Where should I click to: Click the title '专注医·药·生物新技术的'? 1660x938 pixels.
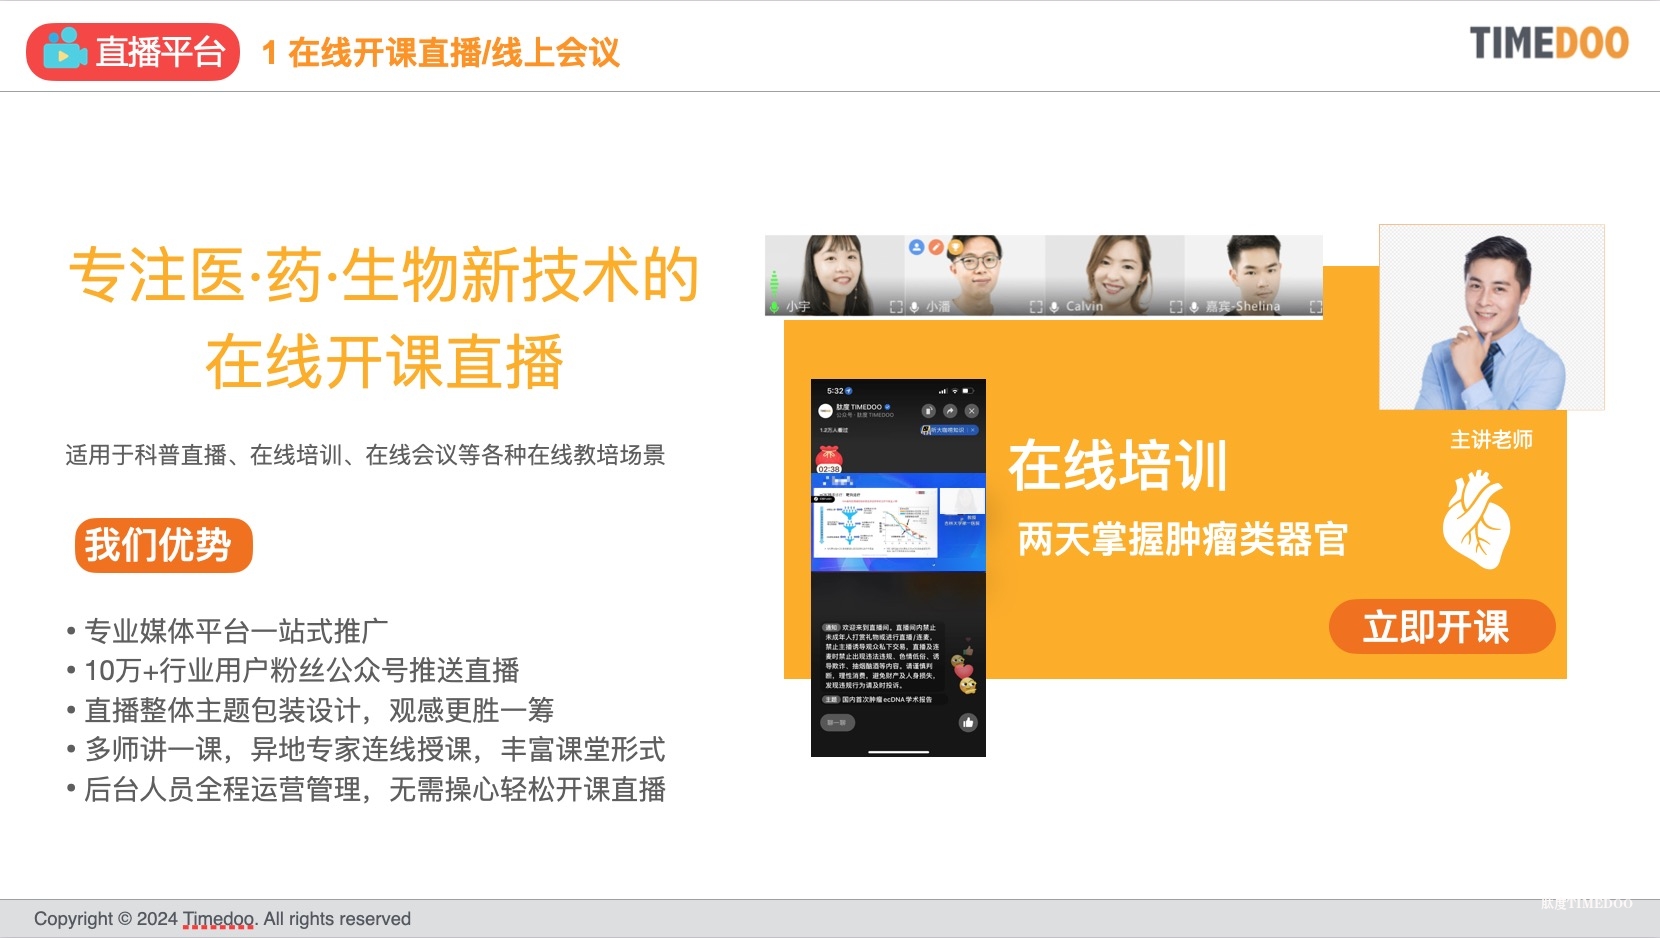click(x=384, y=275)
